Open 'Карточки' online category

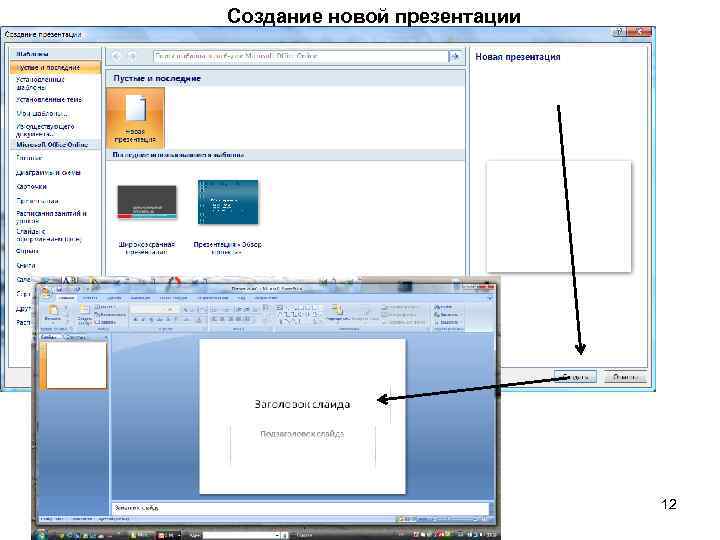tap(32, 187)
